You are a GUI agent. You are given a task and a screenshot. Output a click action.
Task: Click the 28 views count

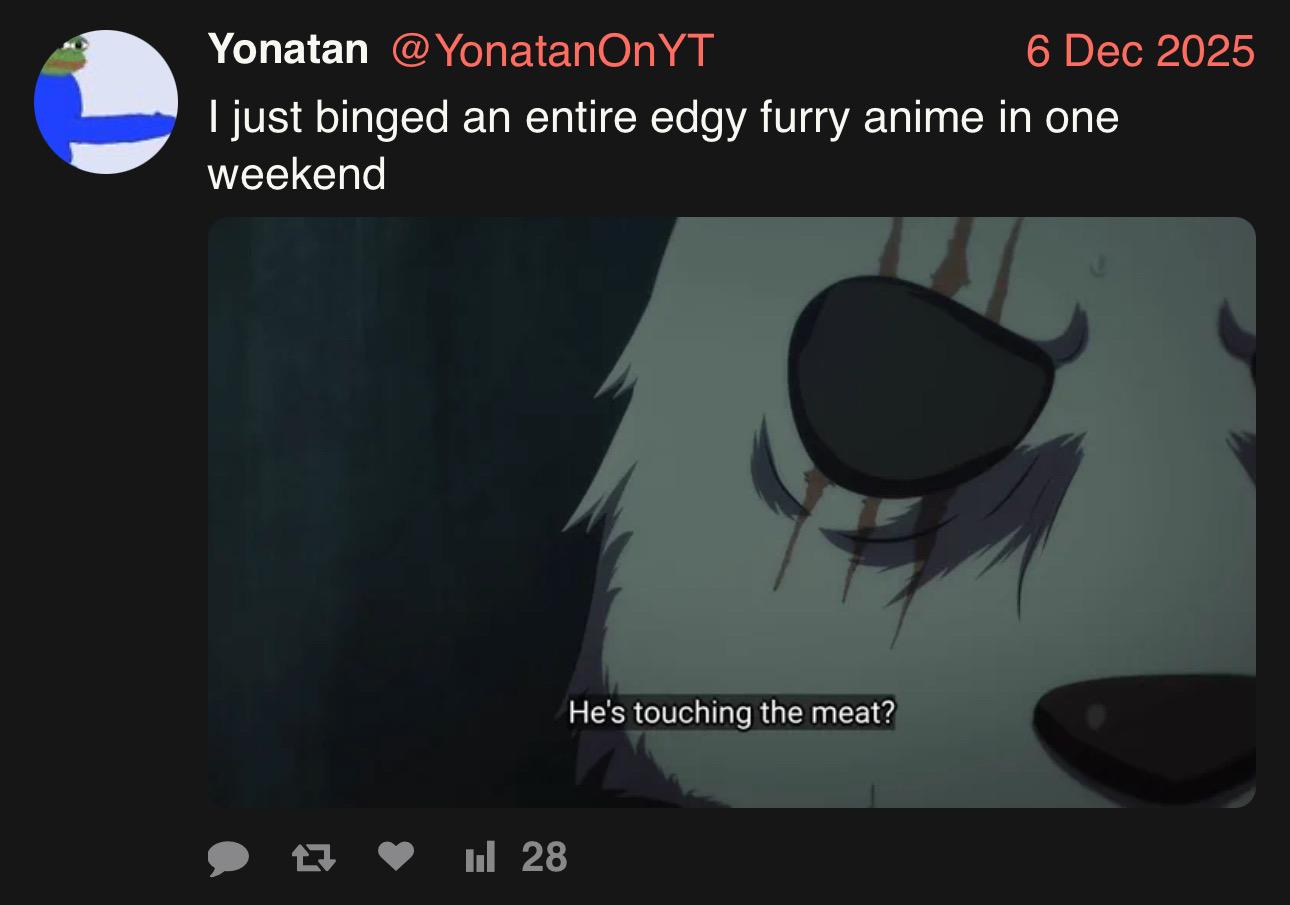544,857
